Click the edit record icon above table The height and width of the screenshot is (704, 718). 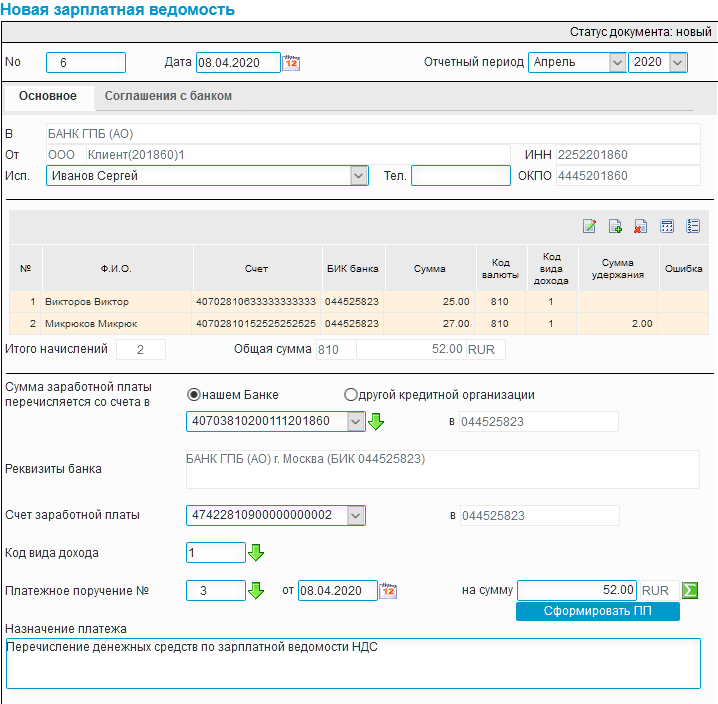pos(589,226)
